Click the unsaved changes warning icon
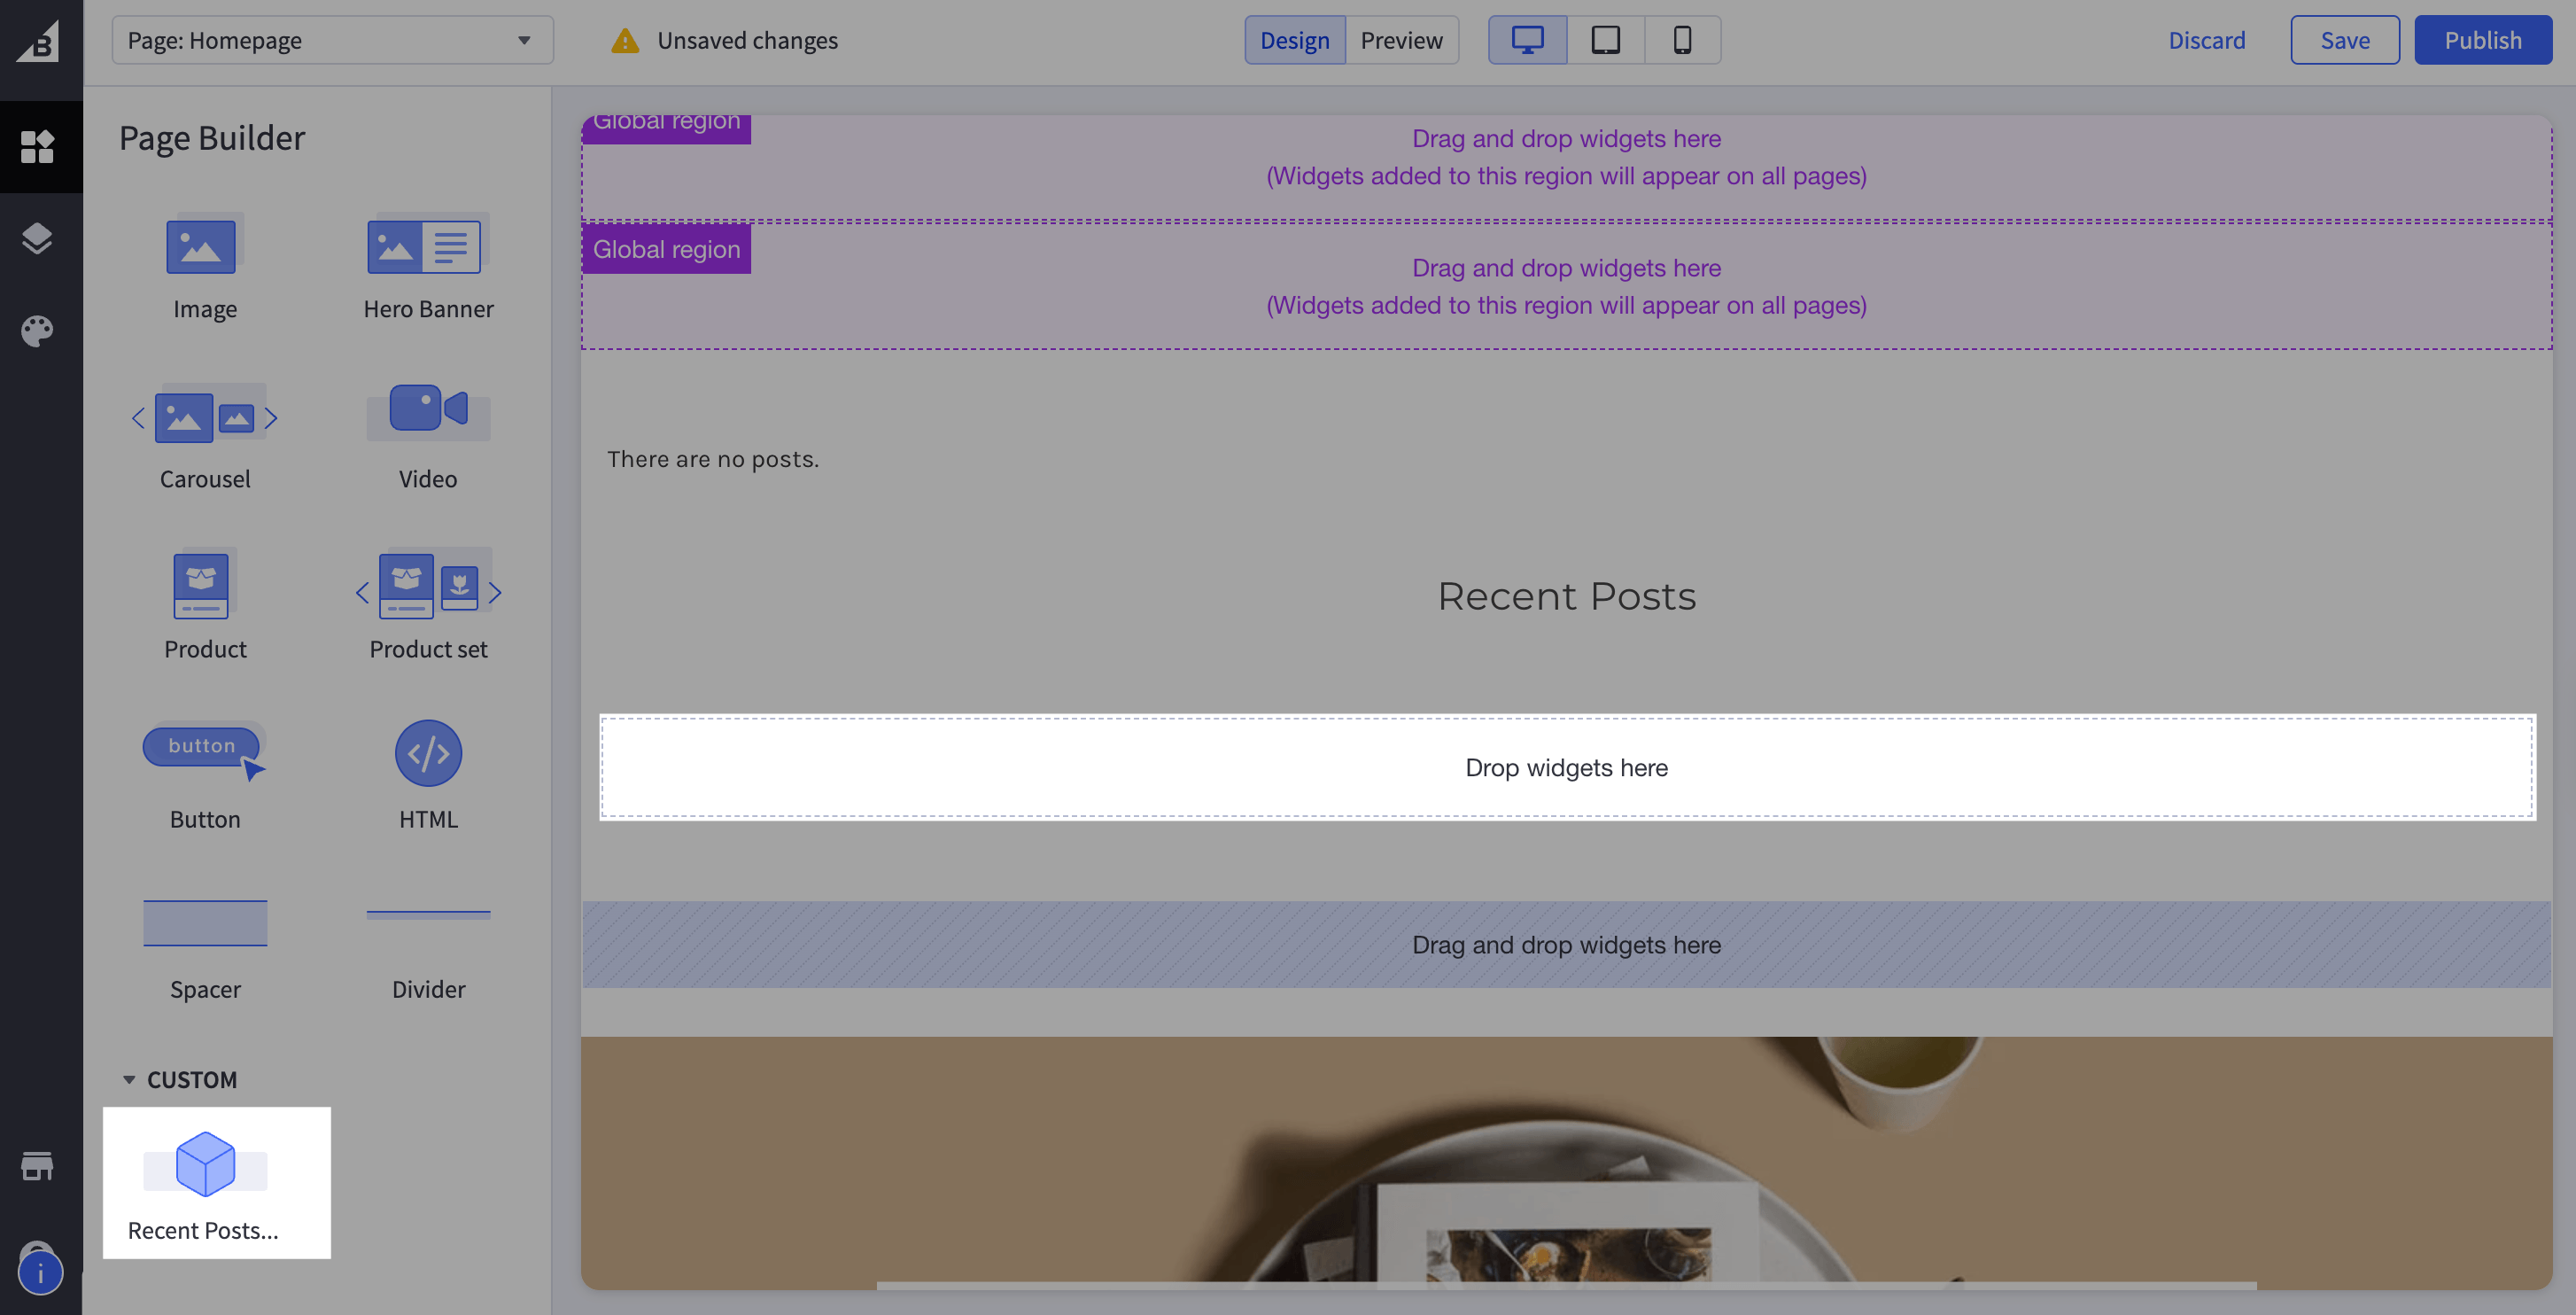Image resolution: width=2576 pixels, height=1315 pixels. point(625,40)
